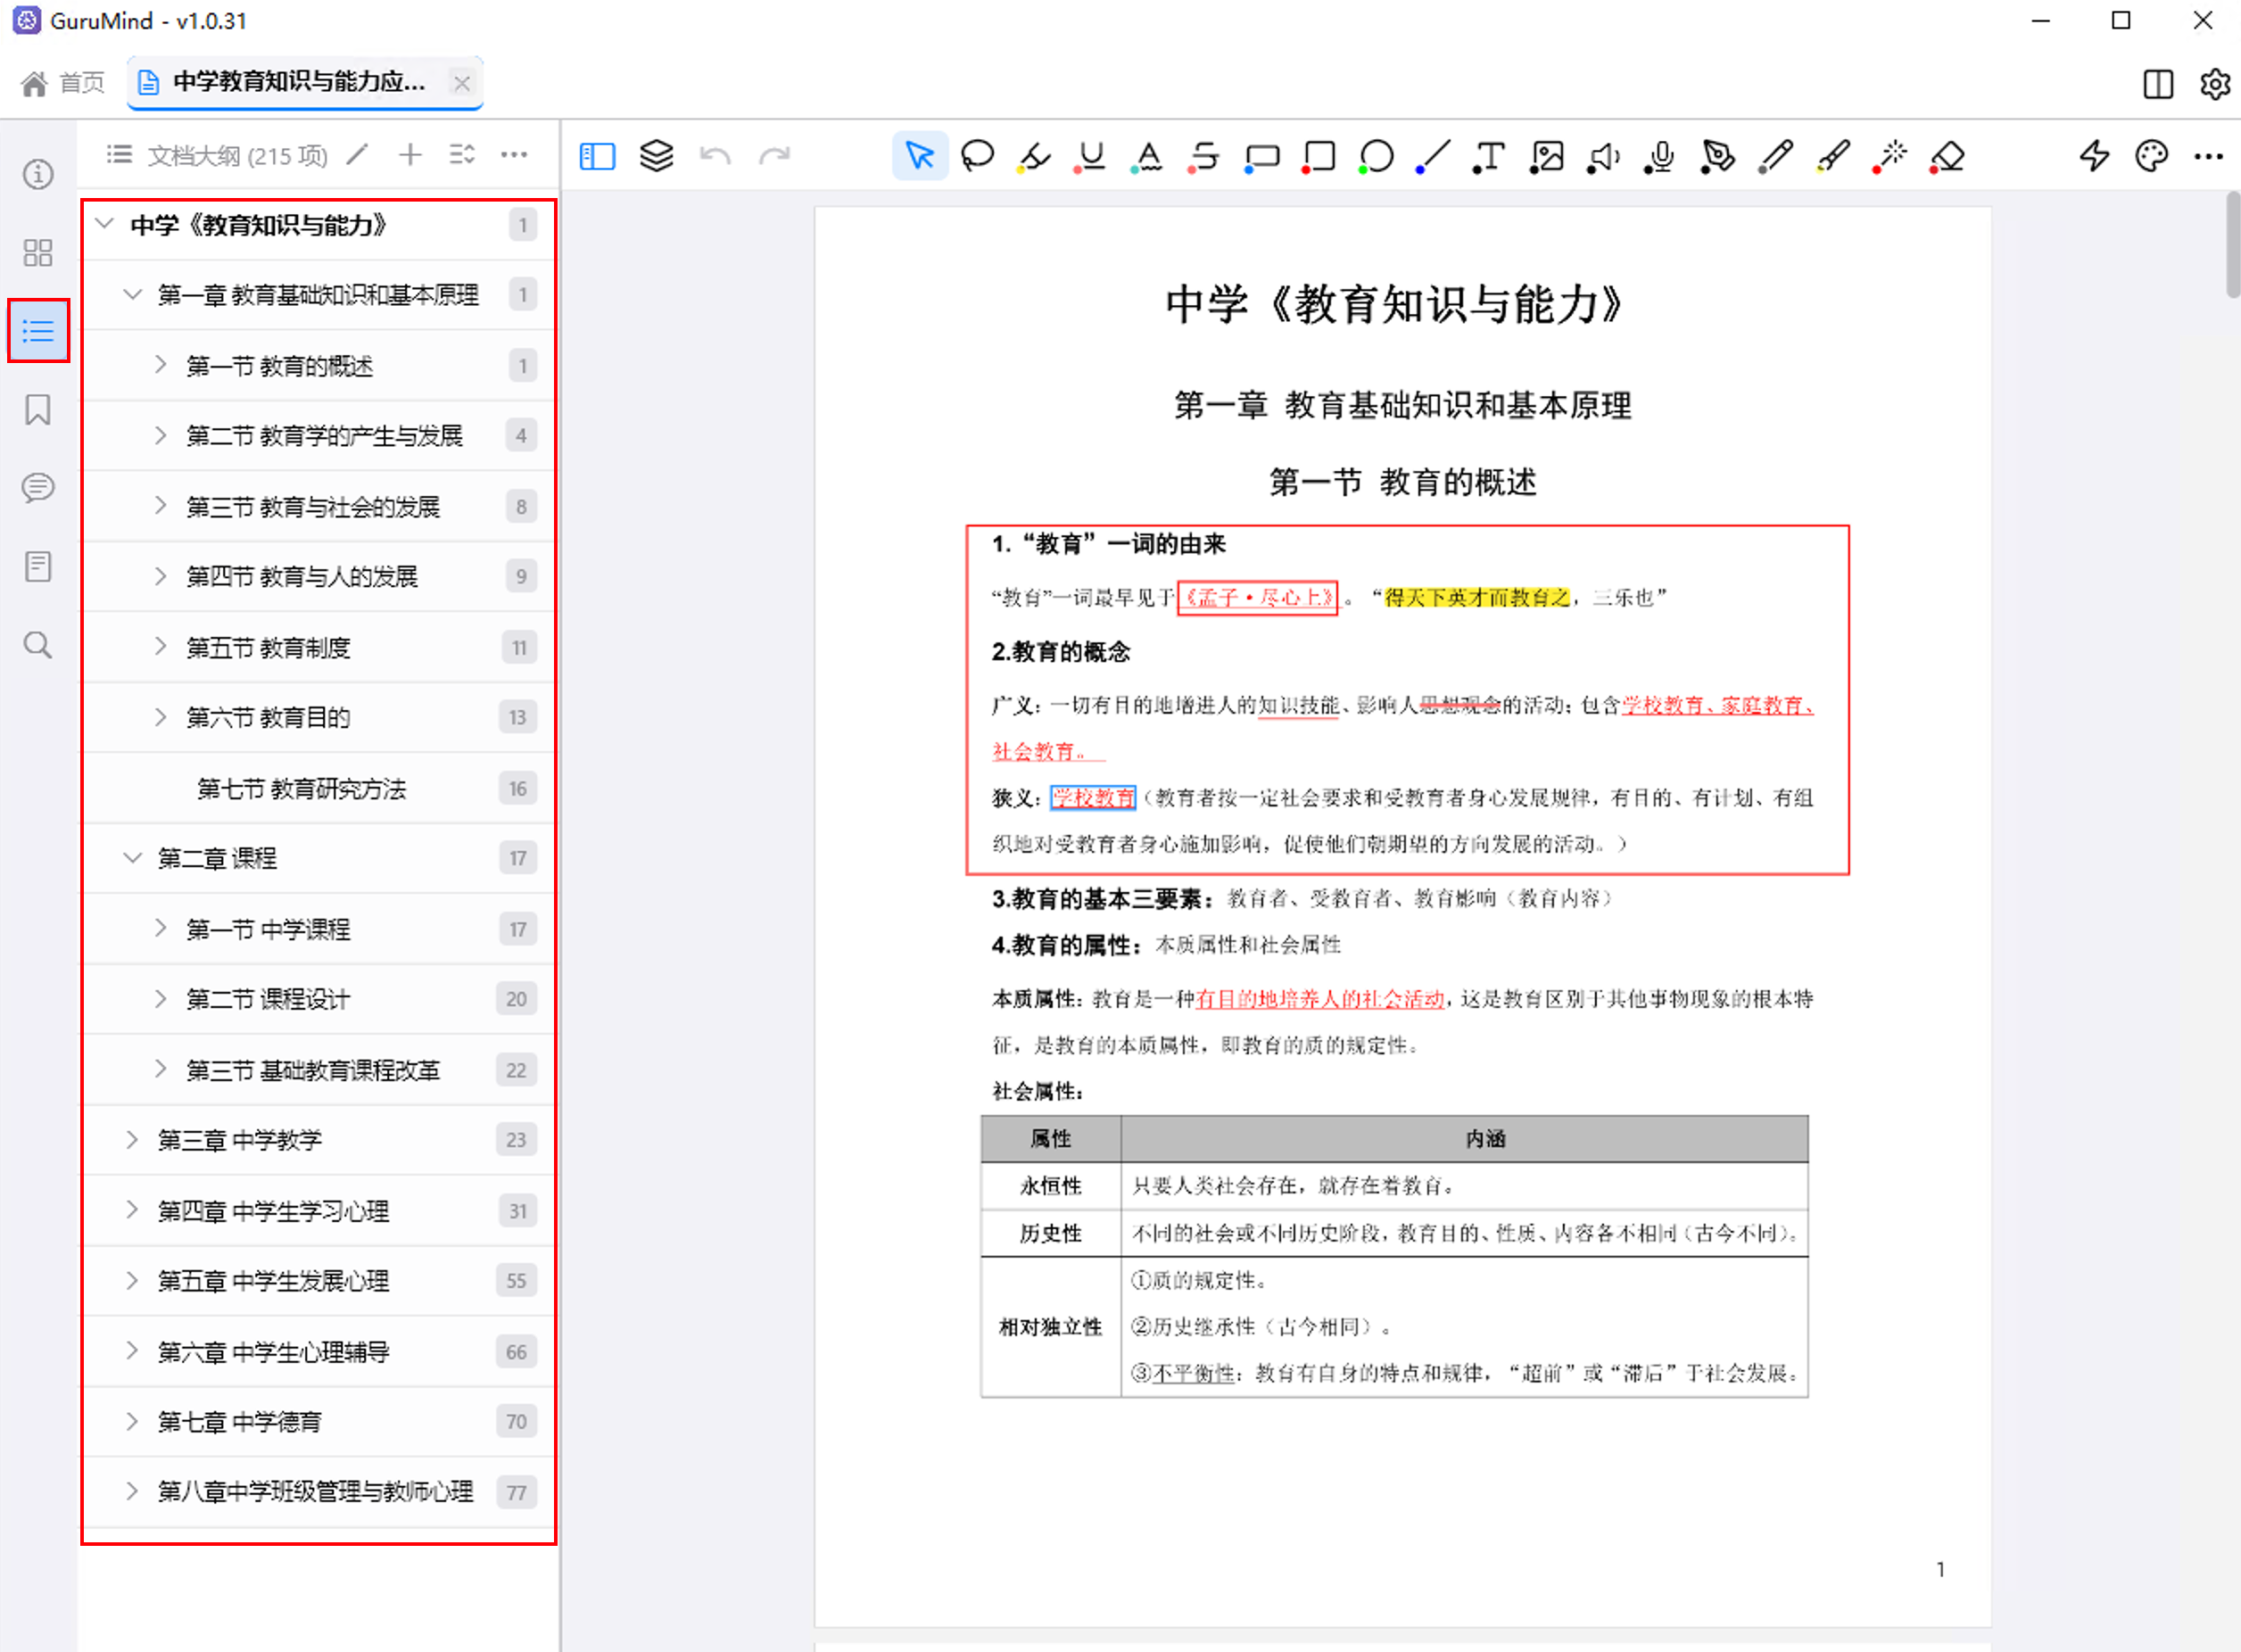Show the document outline list

(38, 330)
